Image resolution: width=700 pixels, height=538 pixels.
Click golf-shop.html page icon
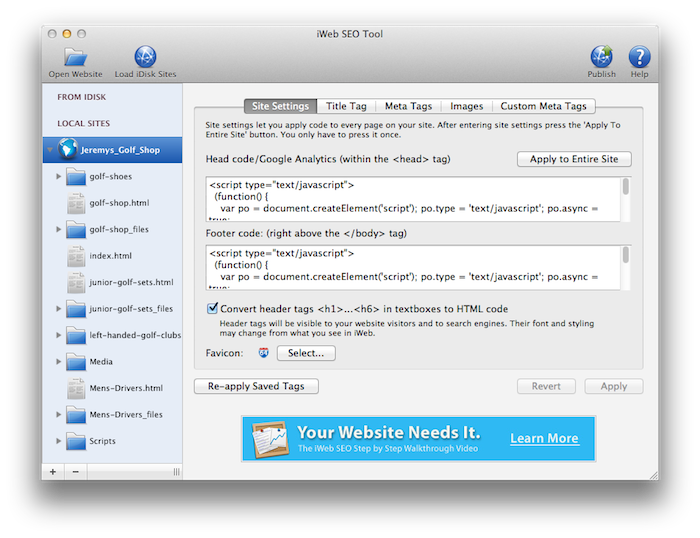coord(76,203)
